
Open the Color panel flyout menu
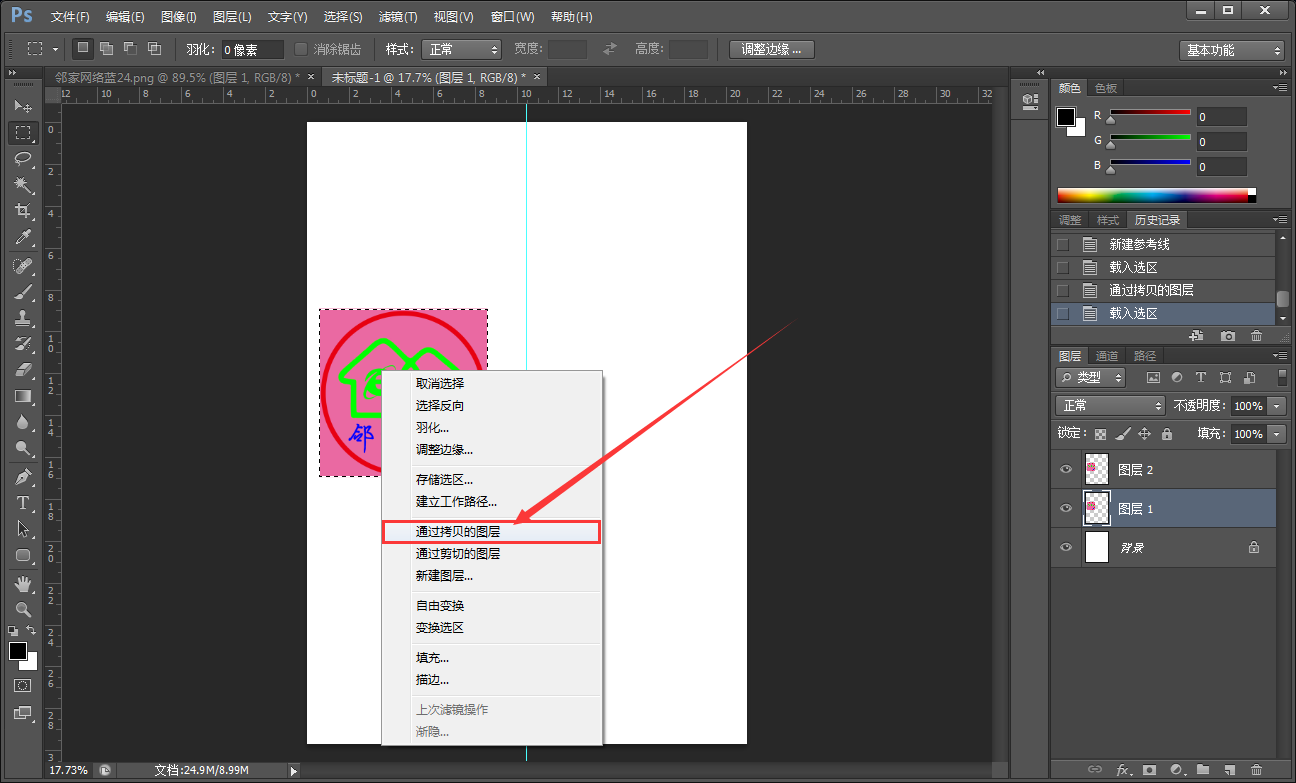pos(1279,87)
